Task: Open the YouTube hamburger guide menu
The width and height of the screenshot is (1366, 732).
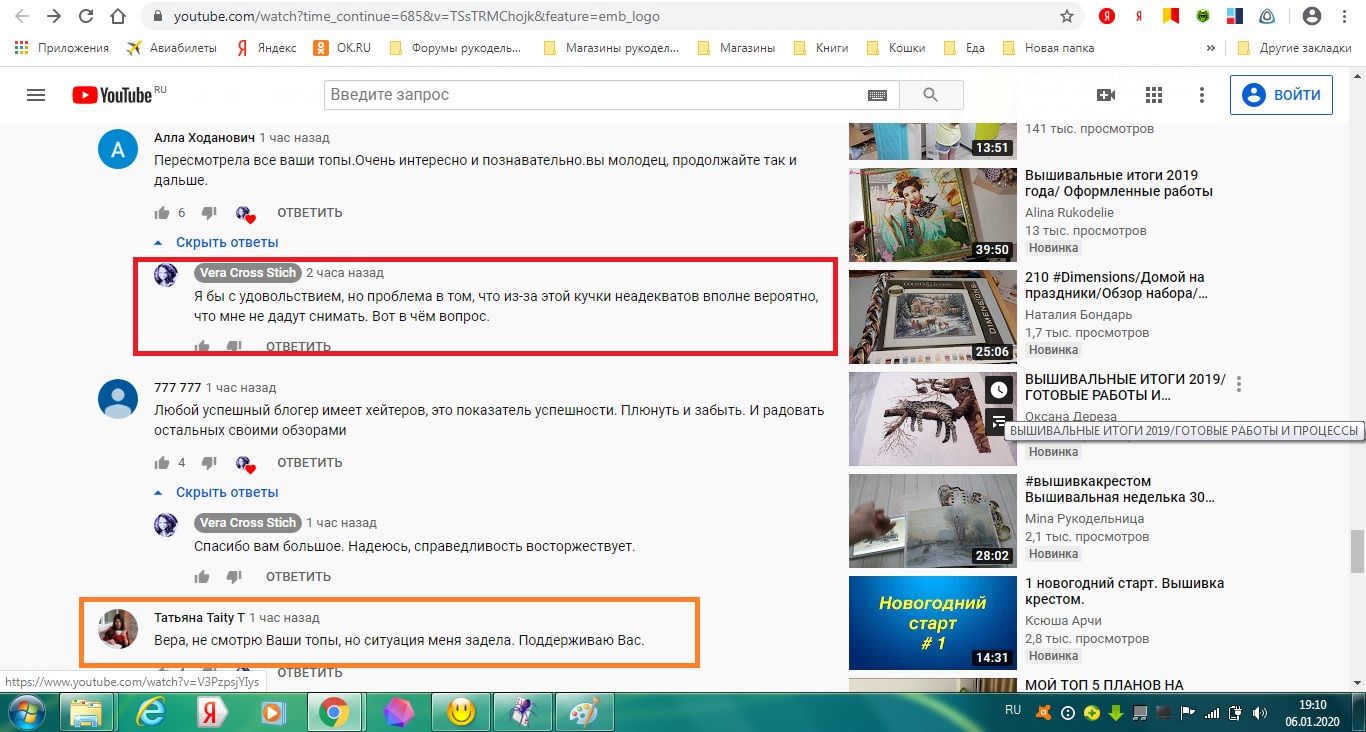Action: click(36, 95)
